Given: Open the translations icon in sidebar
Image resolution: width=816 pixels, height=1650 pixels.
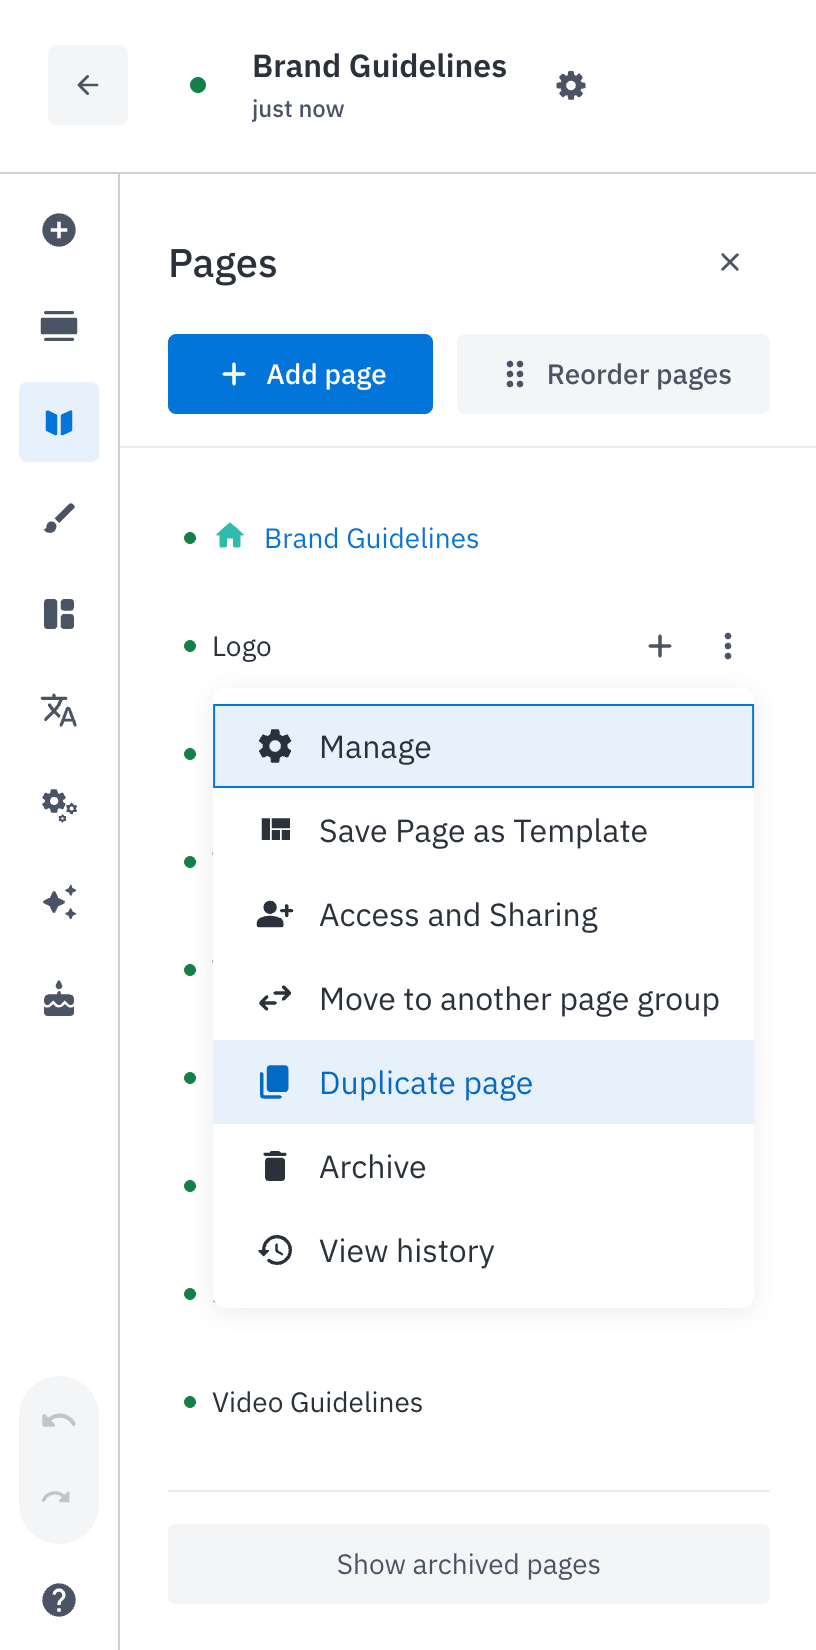Looking at the screenshot, I should (x=59, y=710).
